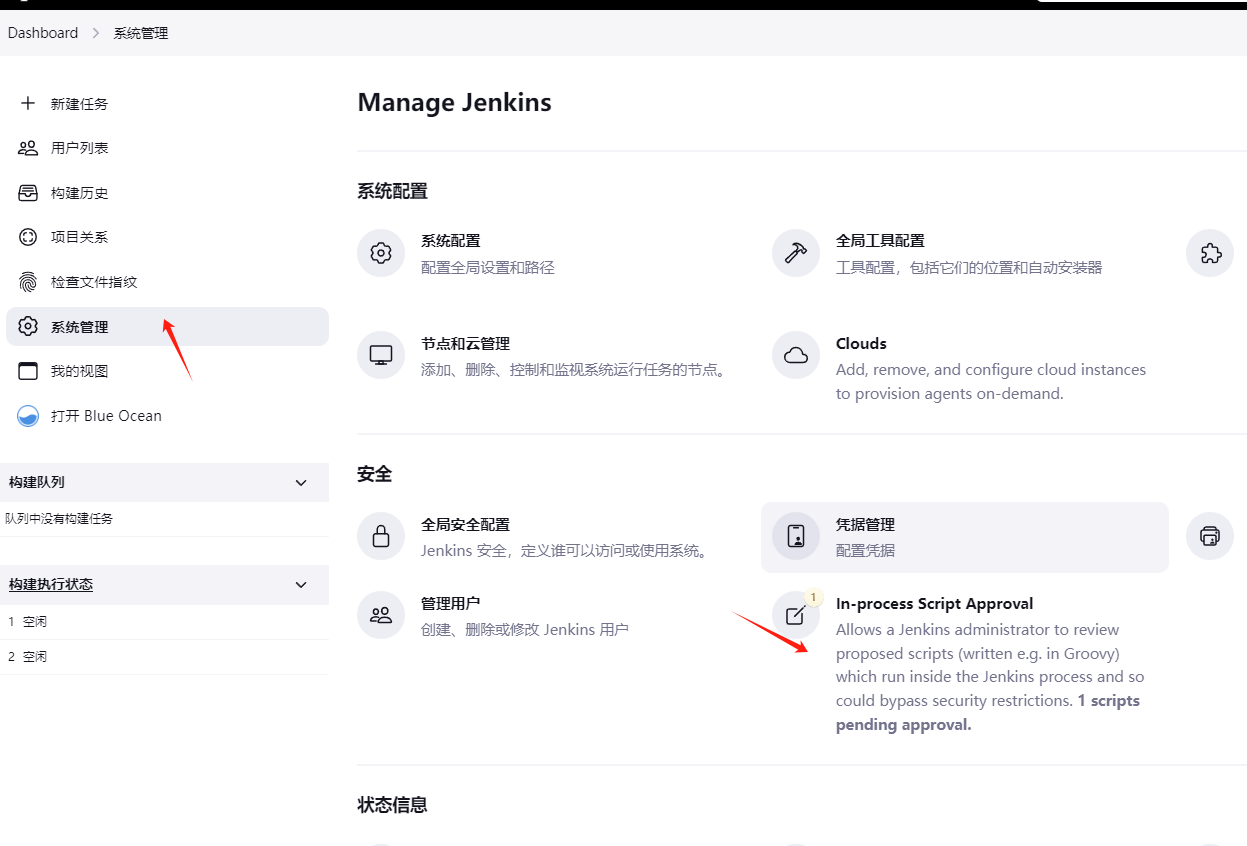
Task: Open the 凭据管理 card title
Action: 865,524
